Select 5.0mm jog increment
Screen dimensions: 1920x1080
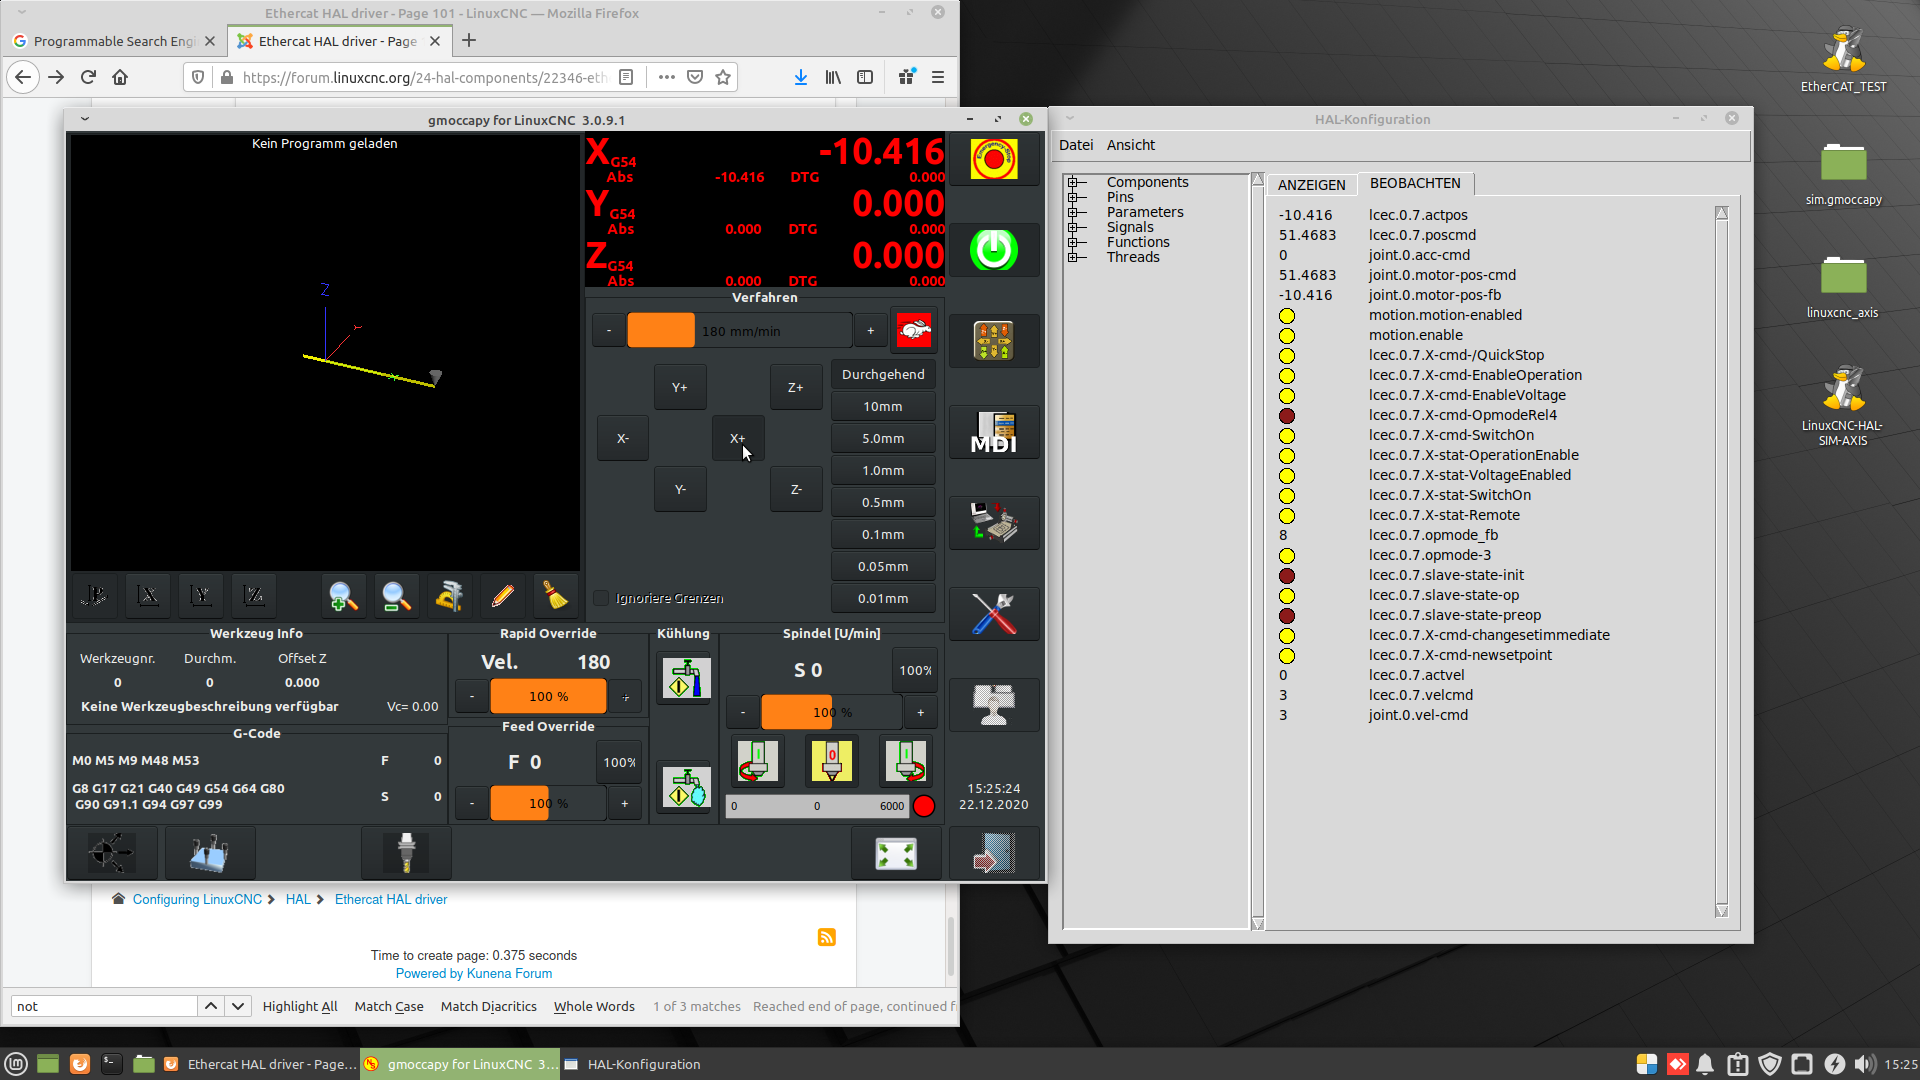coord(883,438)
